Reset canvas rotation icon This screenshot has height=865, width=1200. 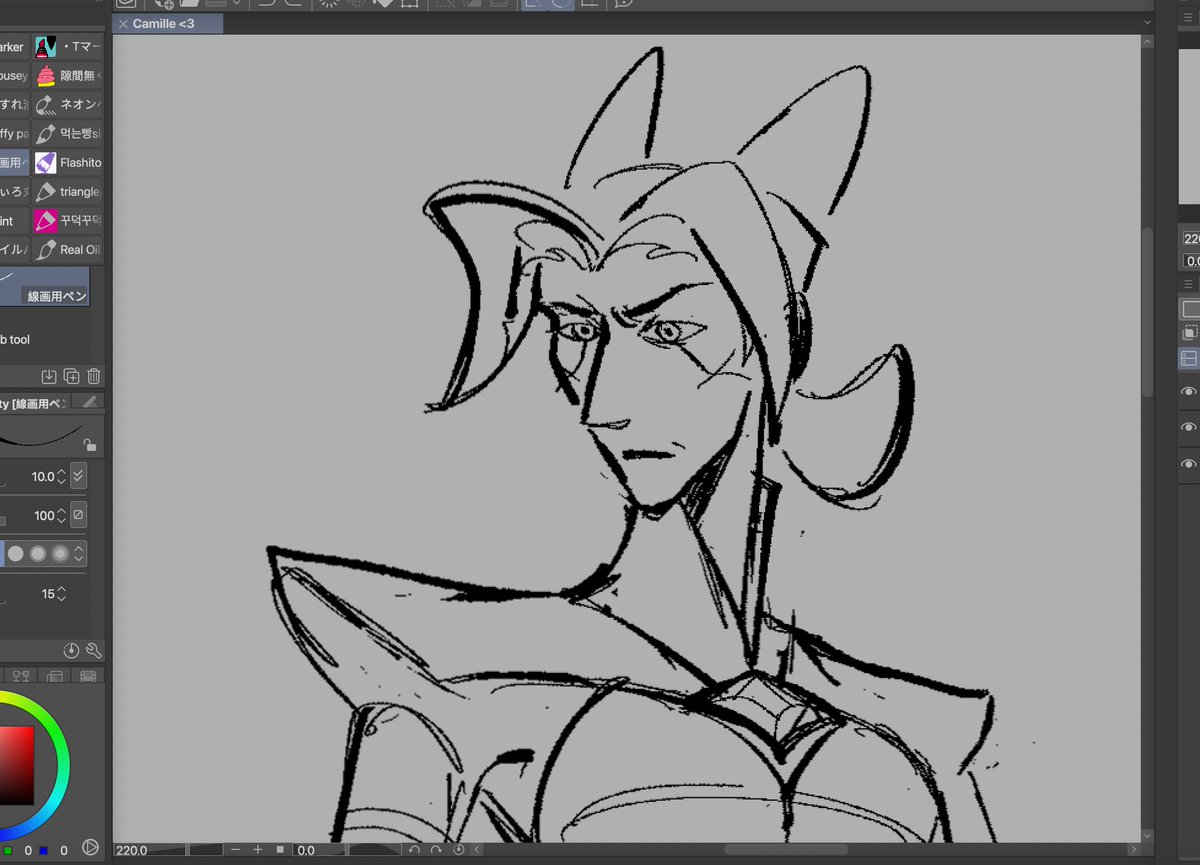pyautogui.click(x=458, y=850)
